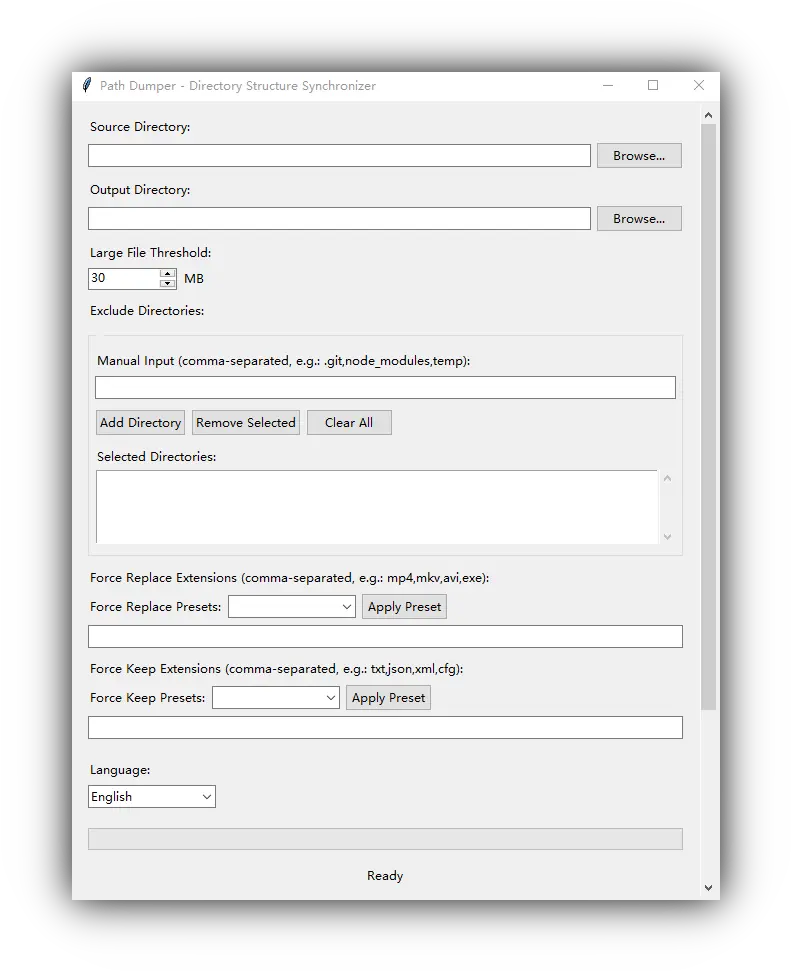Click the 'Exclude Directories:' label
The image size is (792, 972).
tap(147, 311)
